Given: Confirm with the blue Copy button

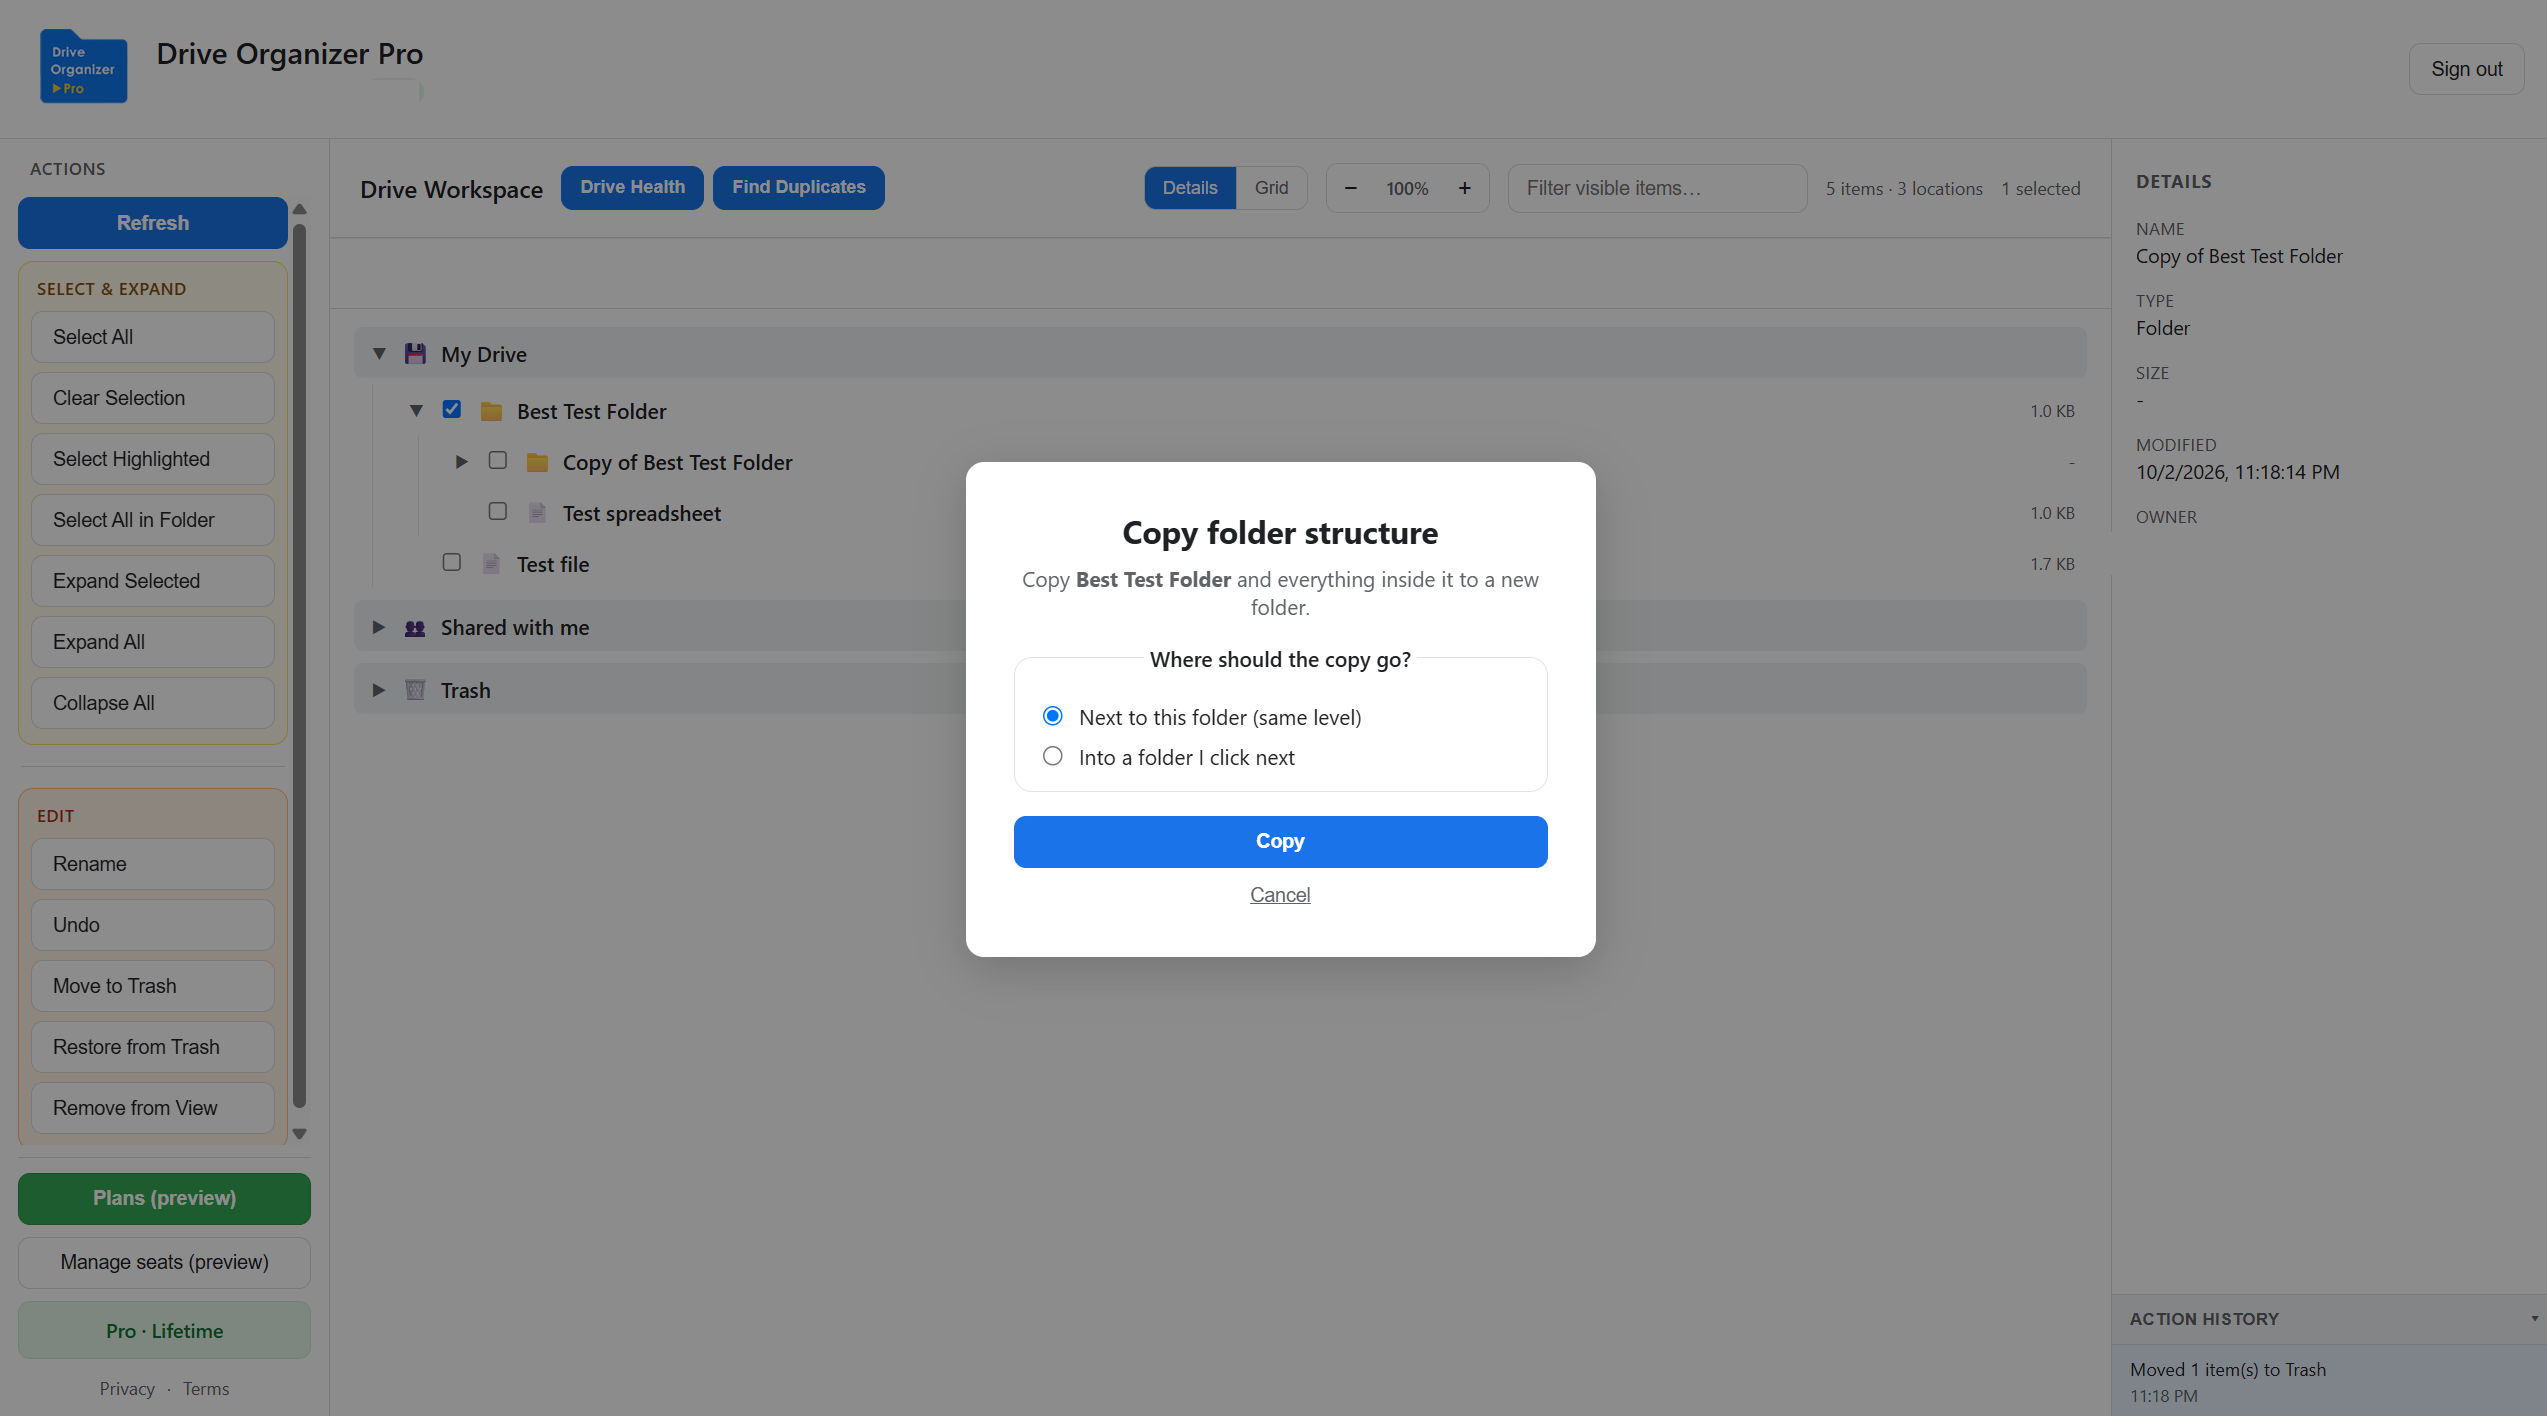Looking at the screenshot, I should [x=1280, y=841].
